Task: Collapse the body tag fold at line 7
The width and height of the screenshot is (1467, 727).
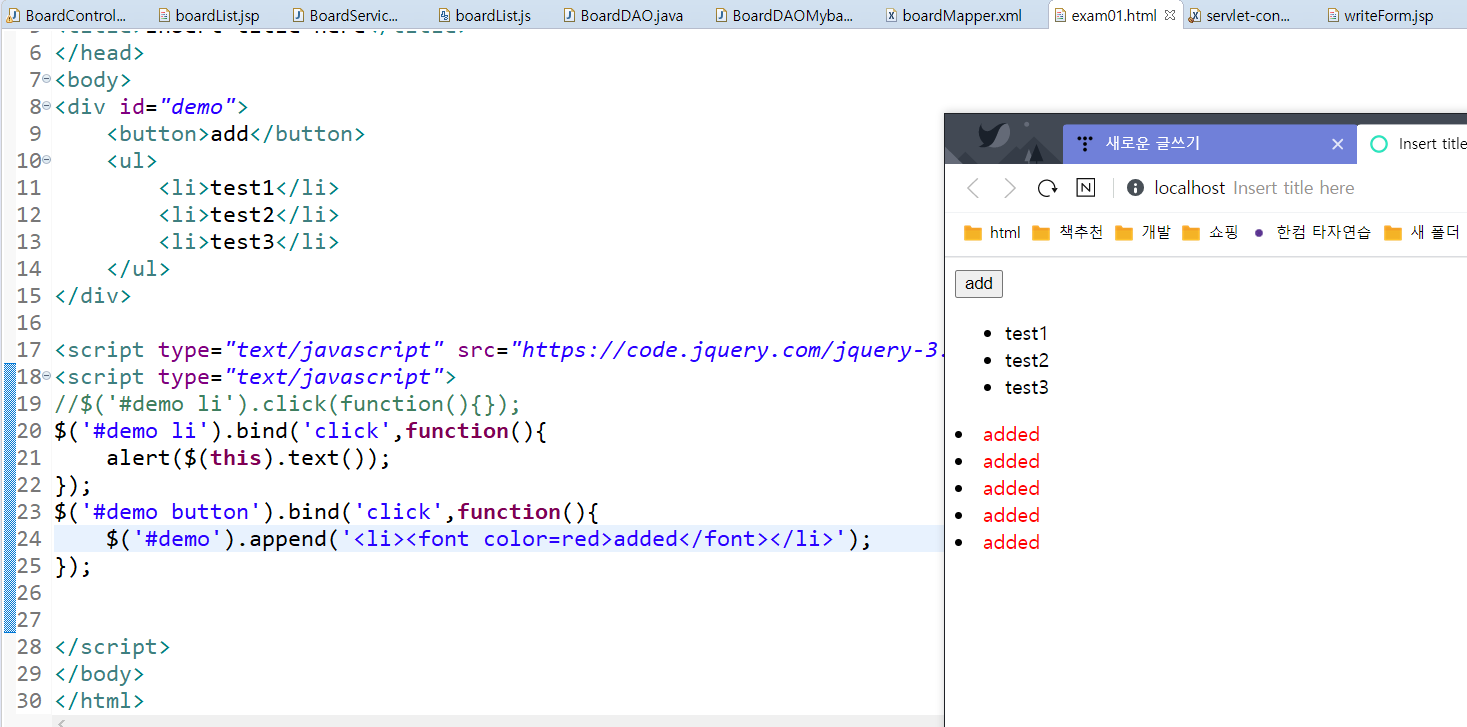Action: [47, 79]
